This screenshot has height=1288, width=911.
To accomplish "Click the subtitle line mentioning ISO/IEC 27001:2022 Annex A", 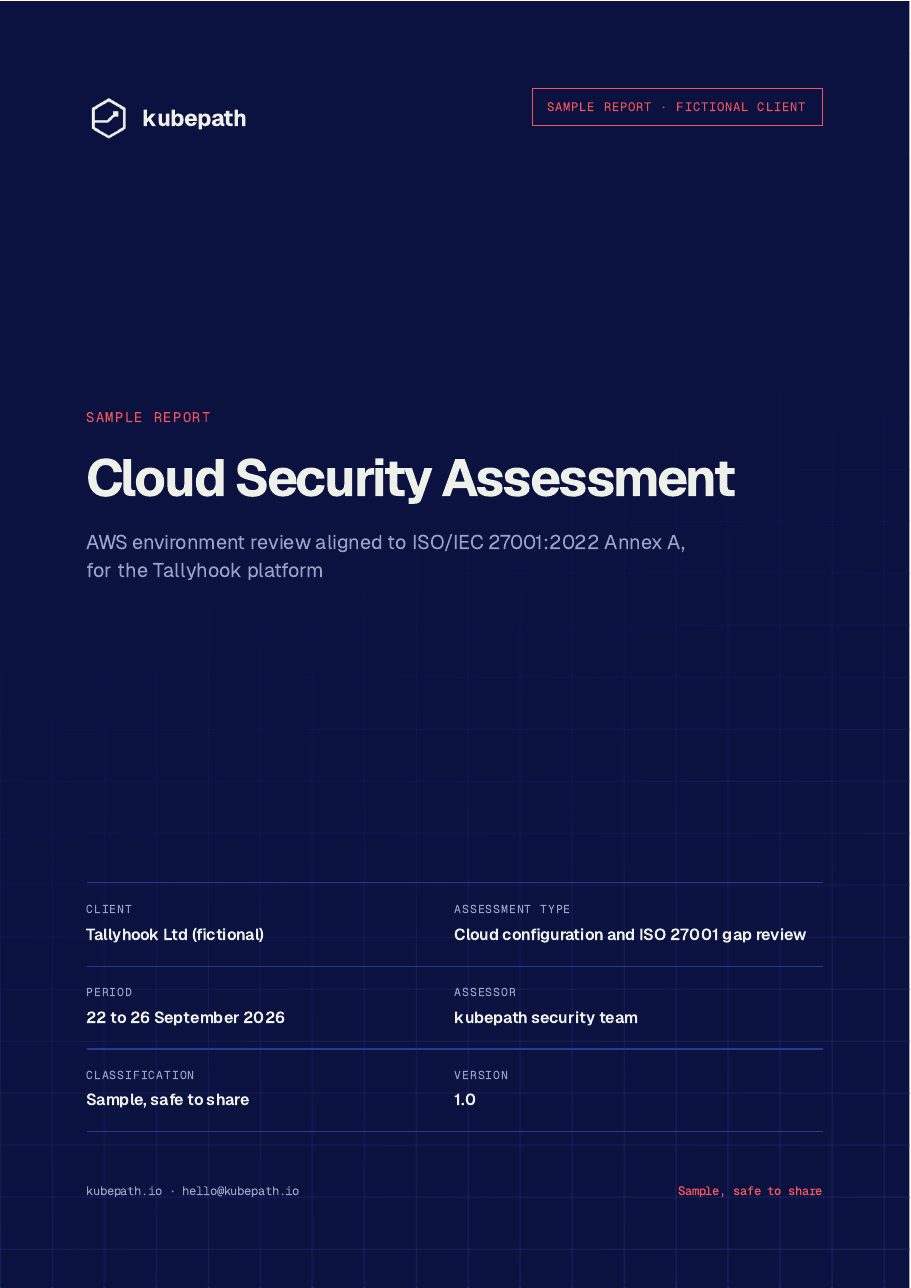I will [x=386, y=543].
